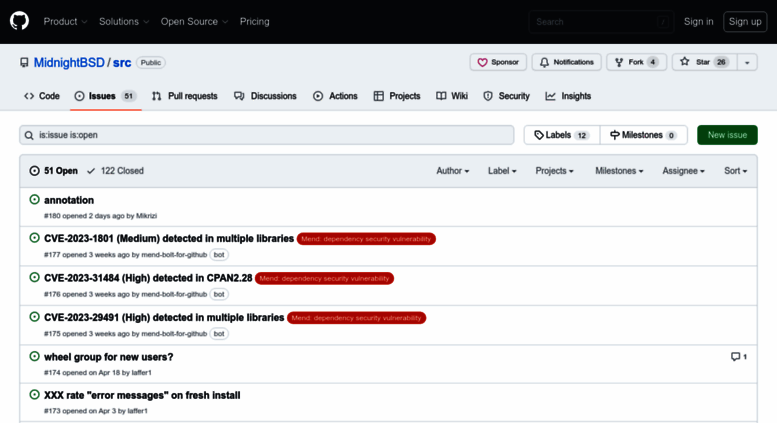
Task: Click the Notifications bell button
Action: pyautogui.click(x=566, y=62)
